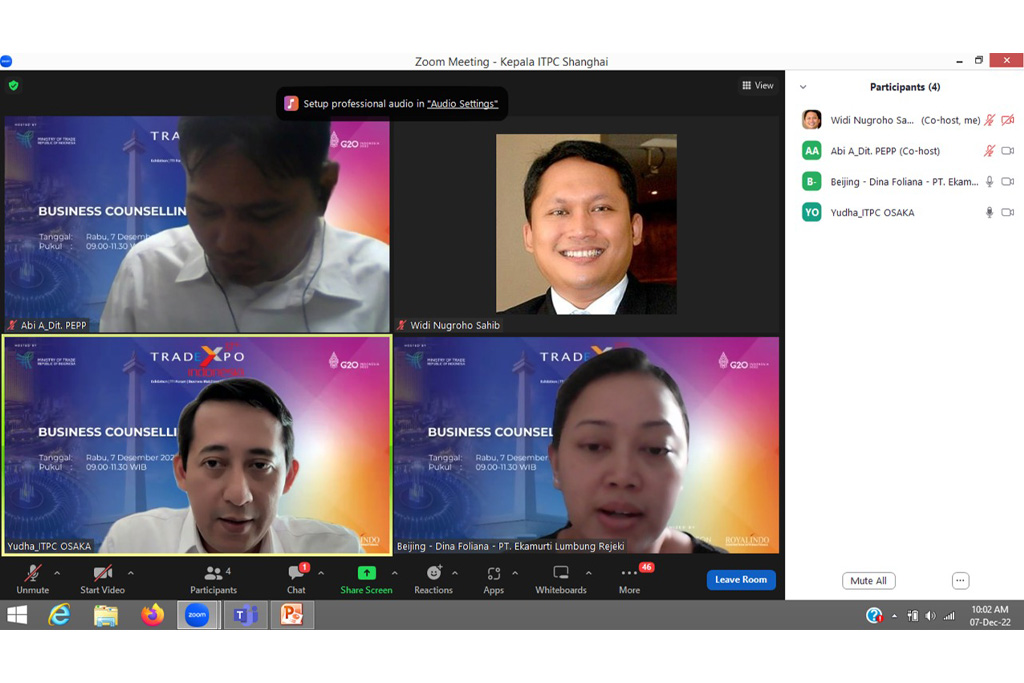Viewport: 1024px width, 683px height.
Task: Open the Chat panel
Action: [x=296, y=578]
